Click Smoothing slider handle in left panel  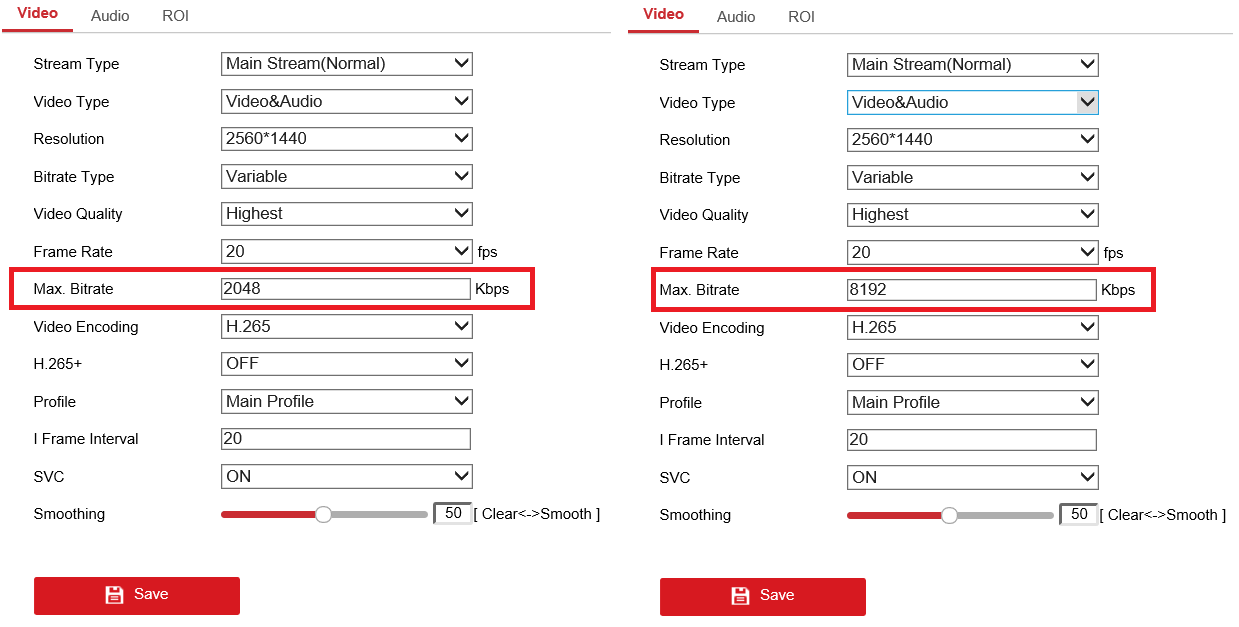(323, 514)
